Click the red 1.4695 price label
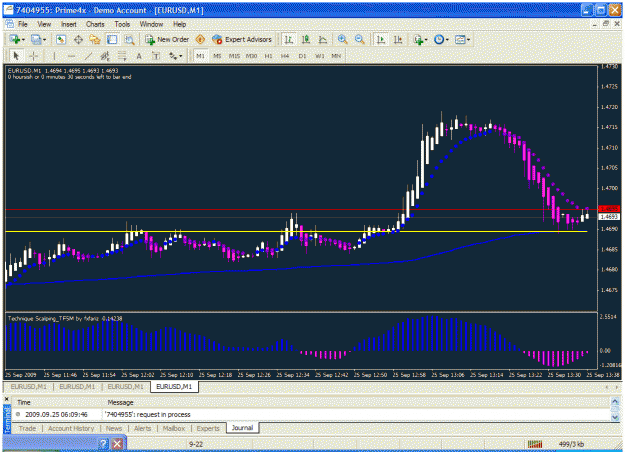 click(609, 209)
